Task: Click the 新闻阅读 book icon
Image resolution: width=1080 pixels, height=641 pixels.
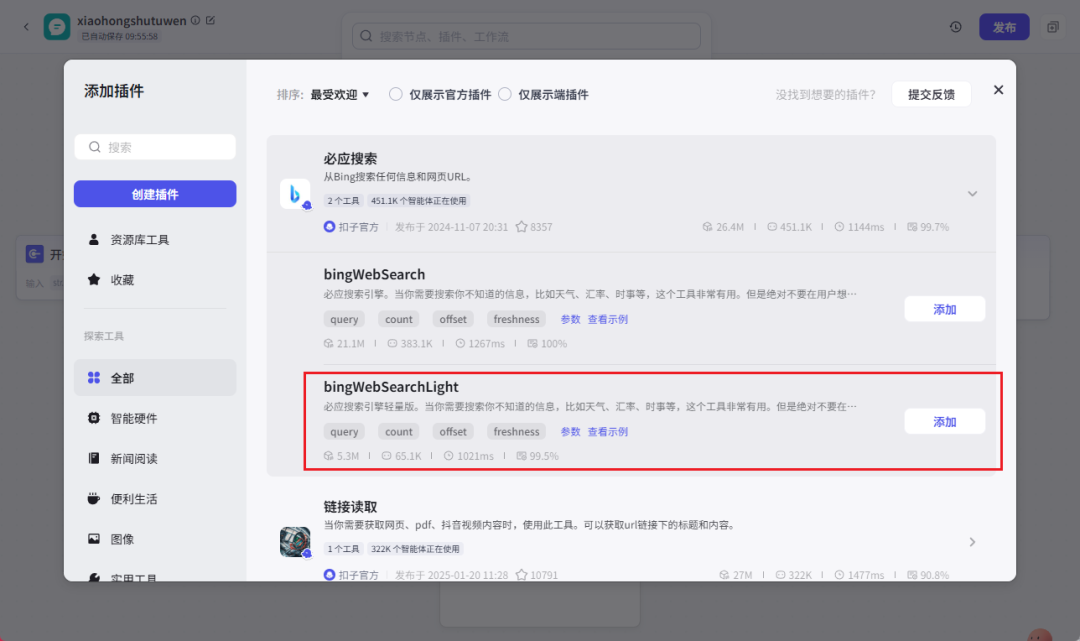Action: (94, 458)
